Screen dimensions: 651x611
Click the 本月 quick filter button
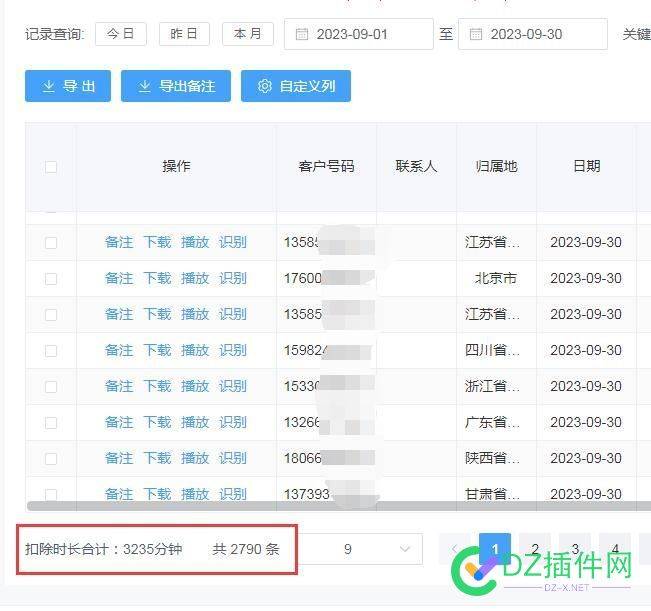pos(248,34)
